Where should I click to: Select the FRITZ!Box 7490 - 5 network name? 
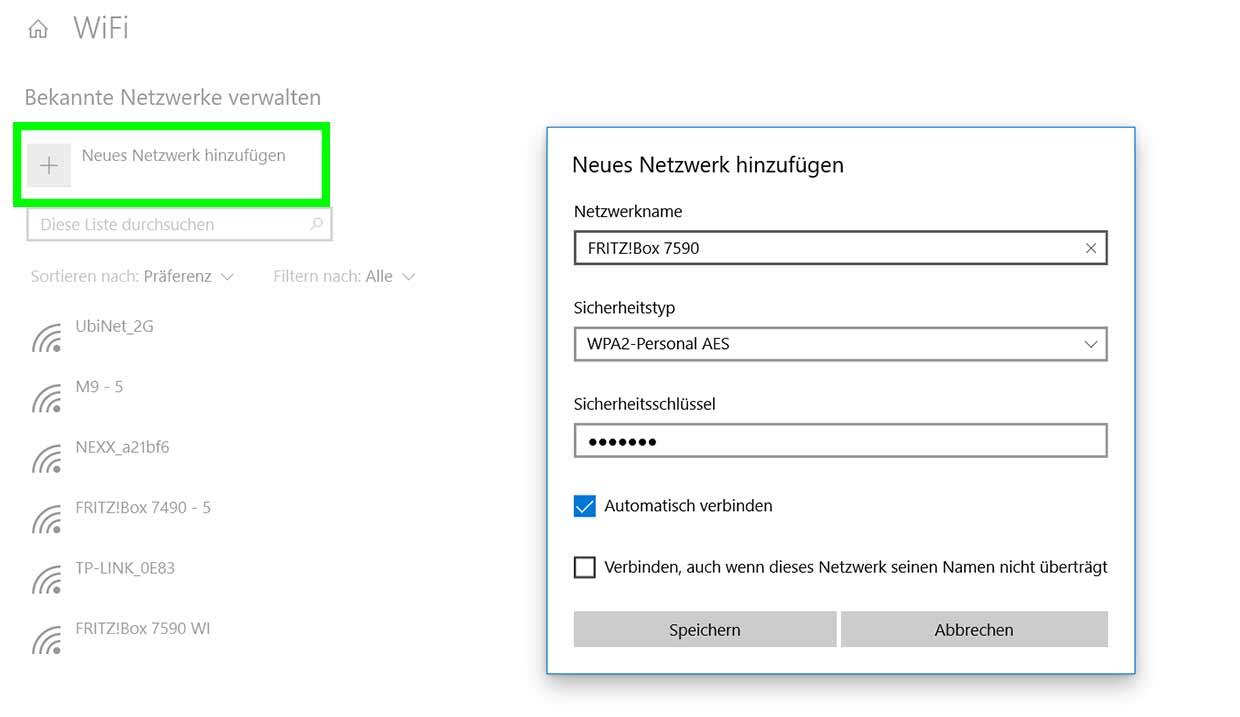click(143, 507)
